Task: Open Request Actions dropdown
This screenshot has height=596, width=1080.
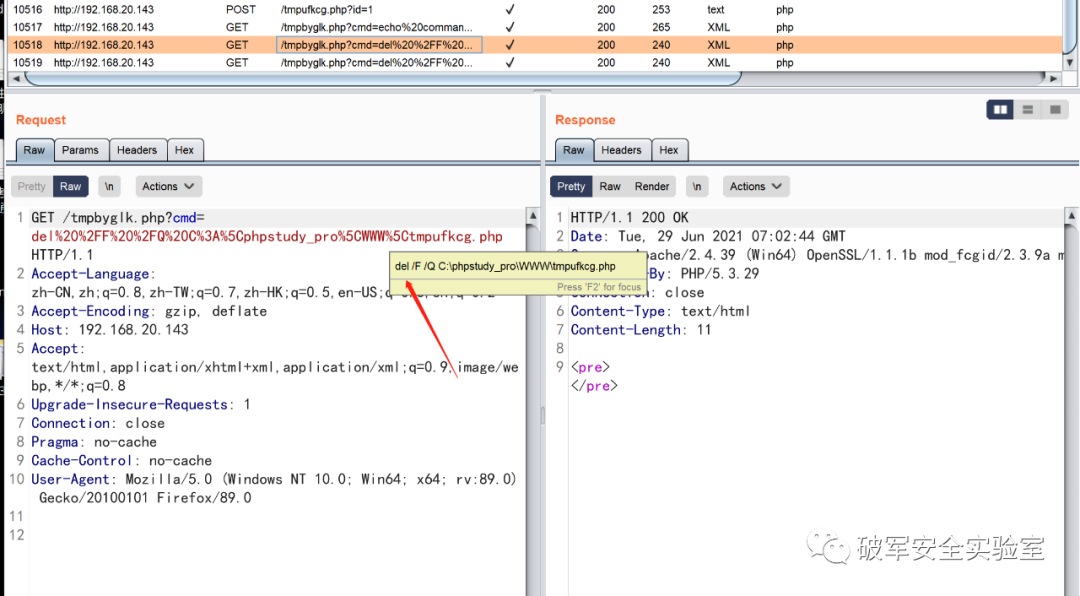Action: (x=167, y=186)
